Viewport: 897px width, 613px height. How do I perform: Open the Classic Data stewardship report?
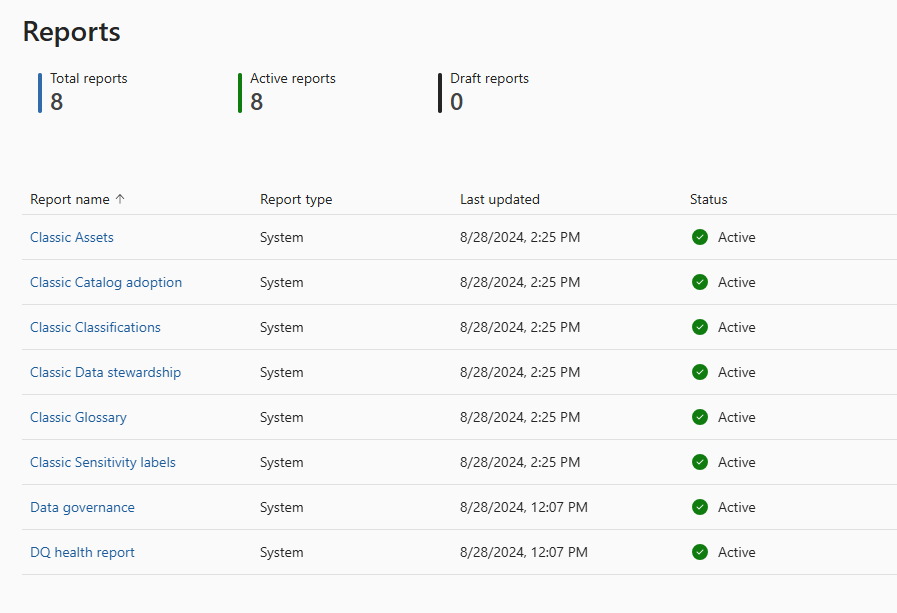click(x=105, y=372)
